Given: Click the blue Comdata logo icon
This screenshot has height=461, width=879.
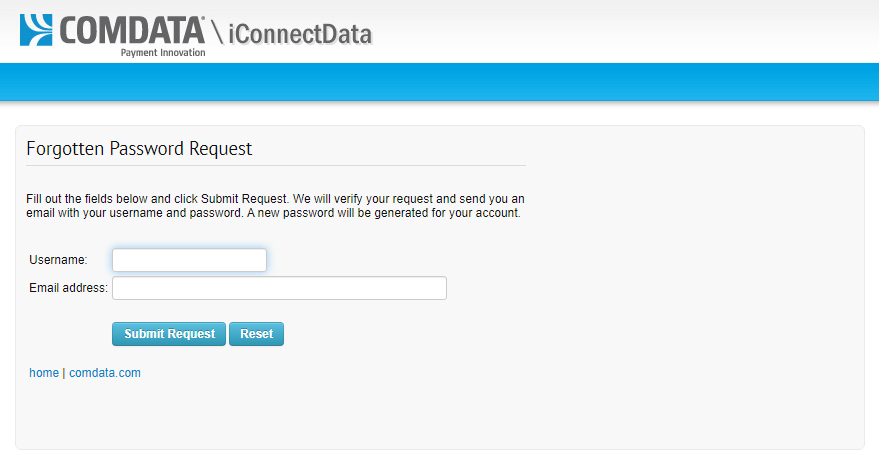Looking at the screenshot, I should click(x=36, y=30).
